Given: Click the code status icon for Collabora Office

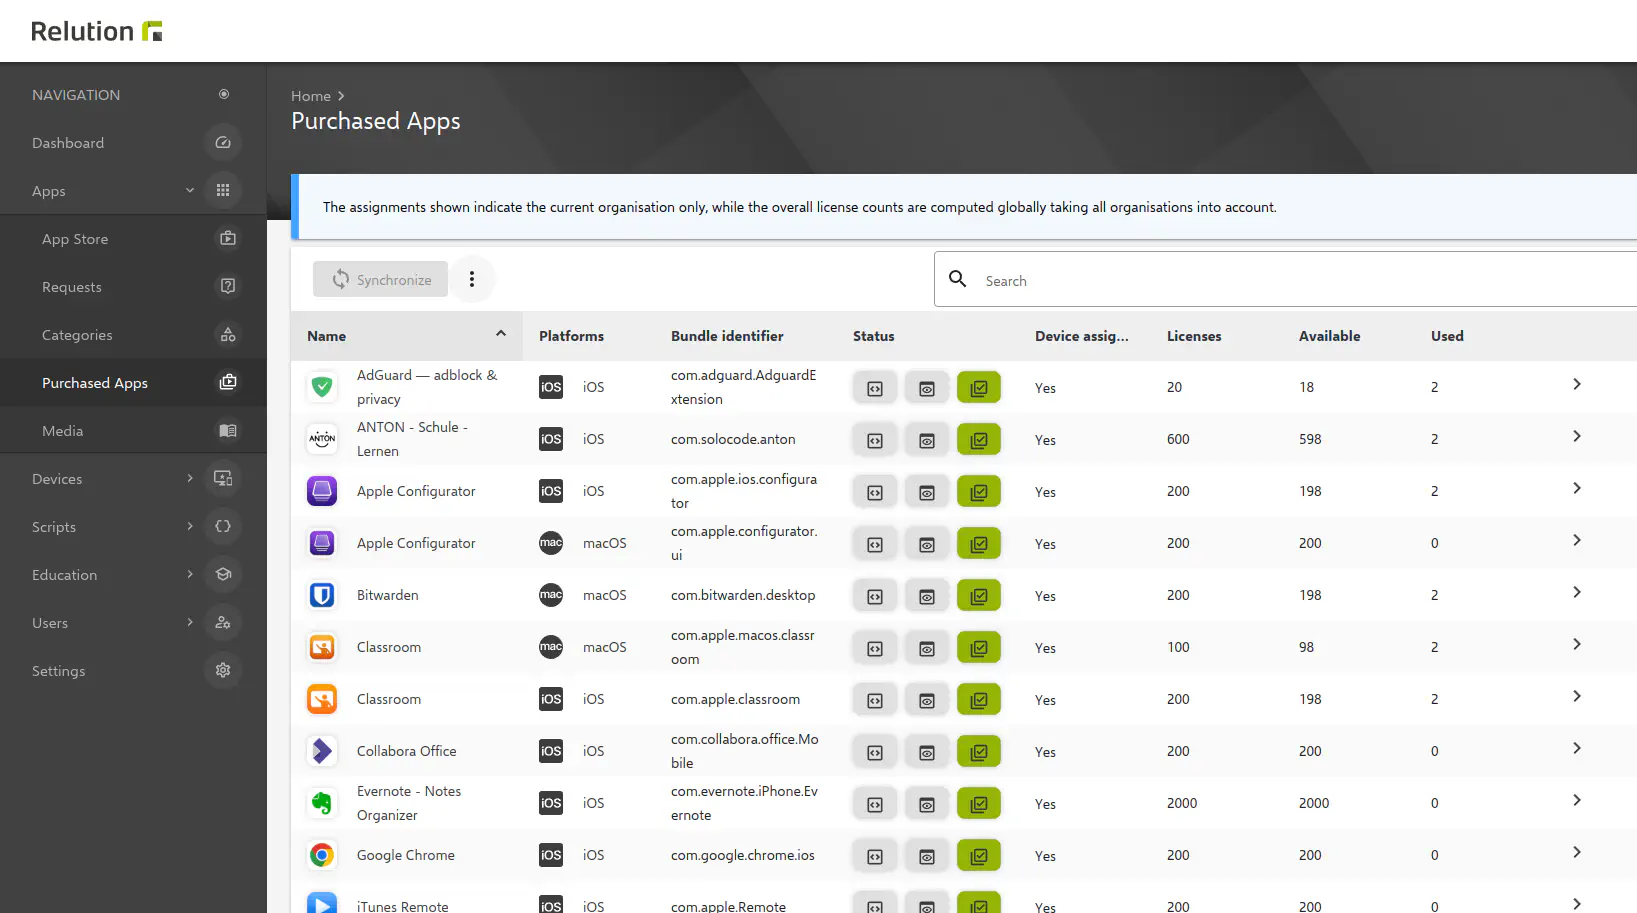Looking at the screenshot, I should pyautogui.click(x=875, y=752).
